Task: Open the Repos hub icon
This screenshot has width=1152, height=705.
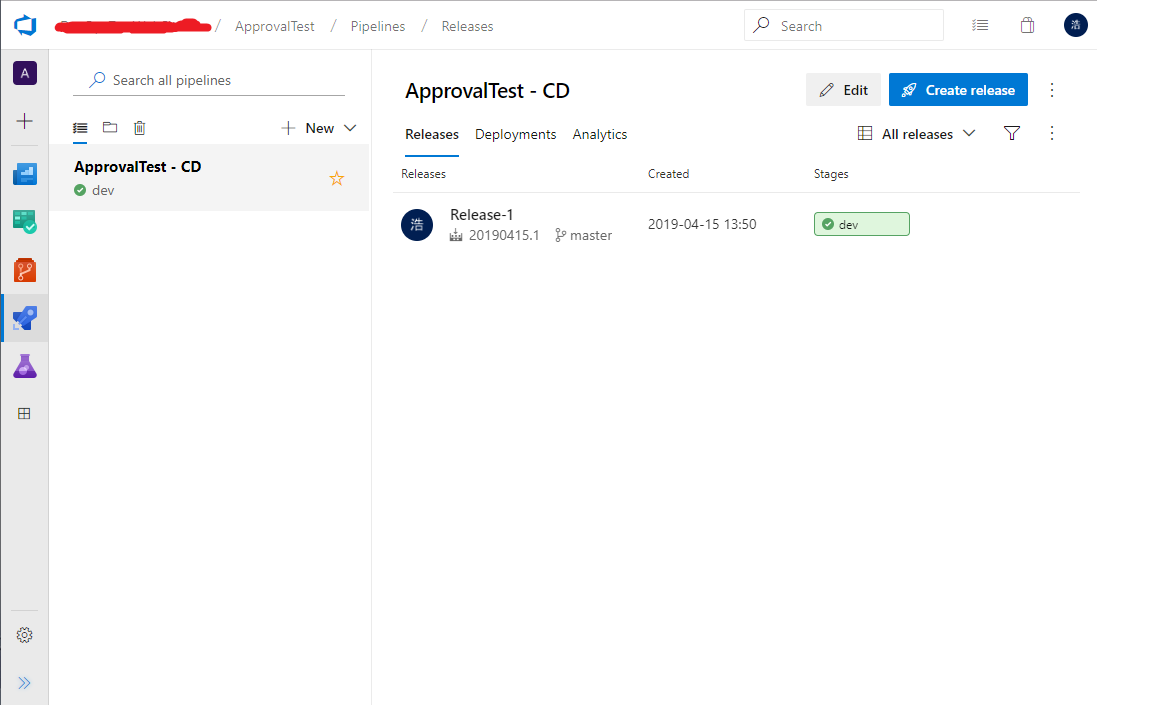Action: coord(25,270)
